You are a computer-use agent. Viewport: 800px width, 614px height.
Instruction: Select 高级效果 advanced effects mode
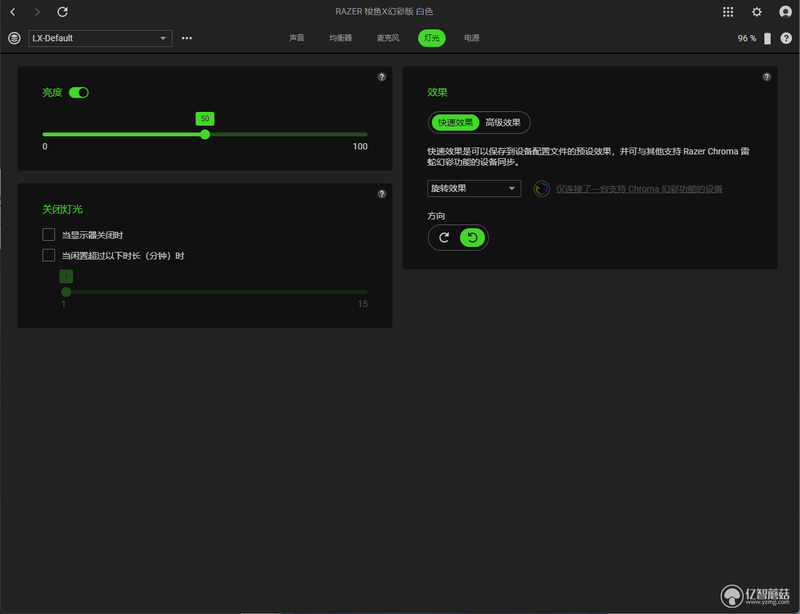coord(503,122)
